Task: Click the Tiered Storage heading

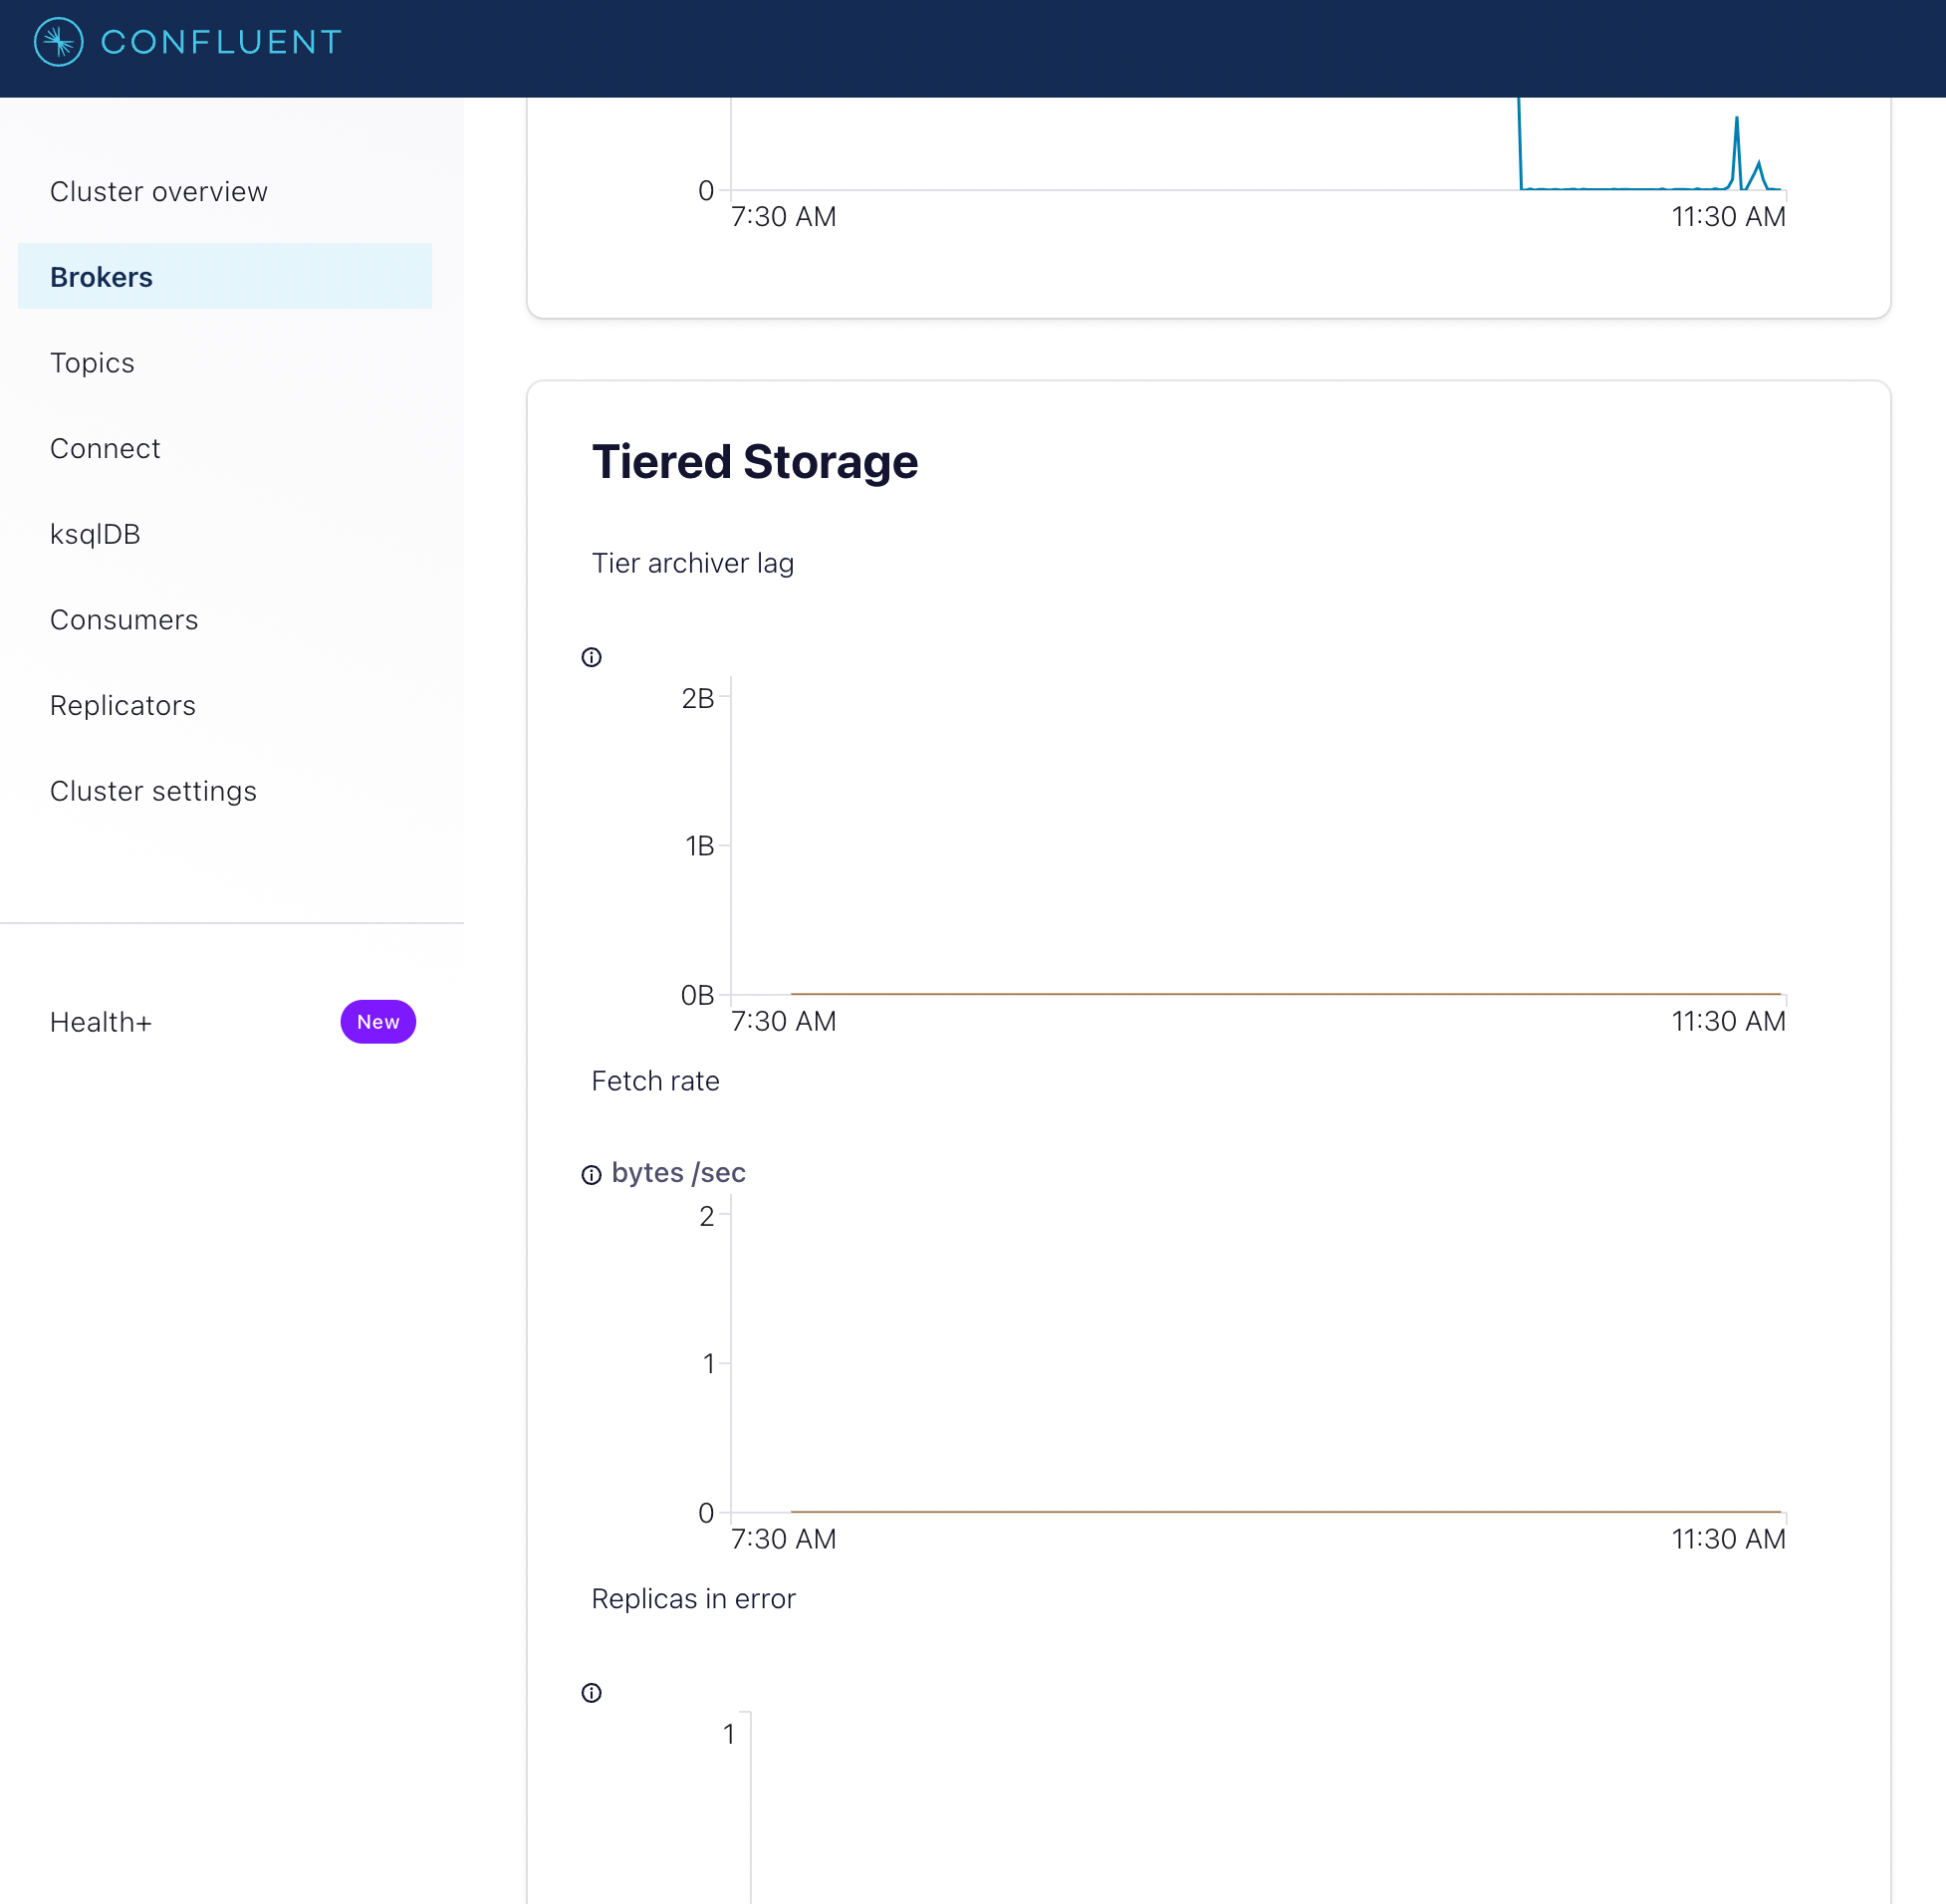Action: 754,462
